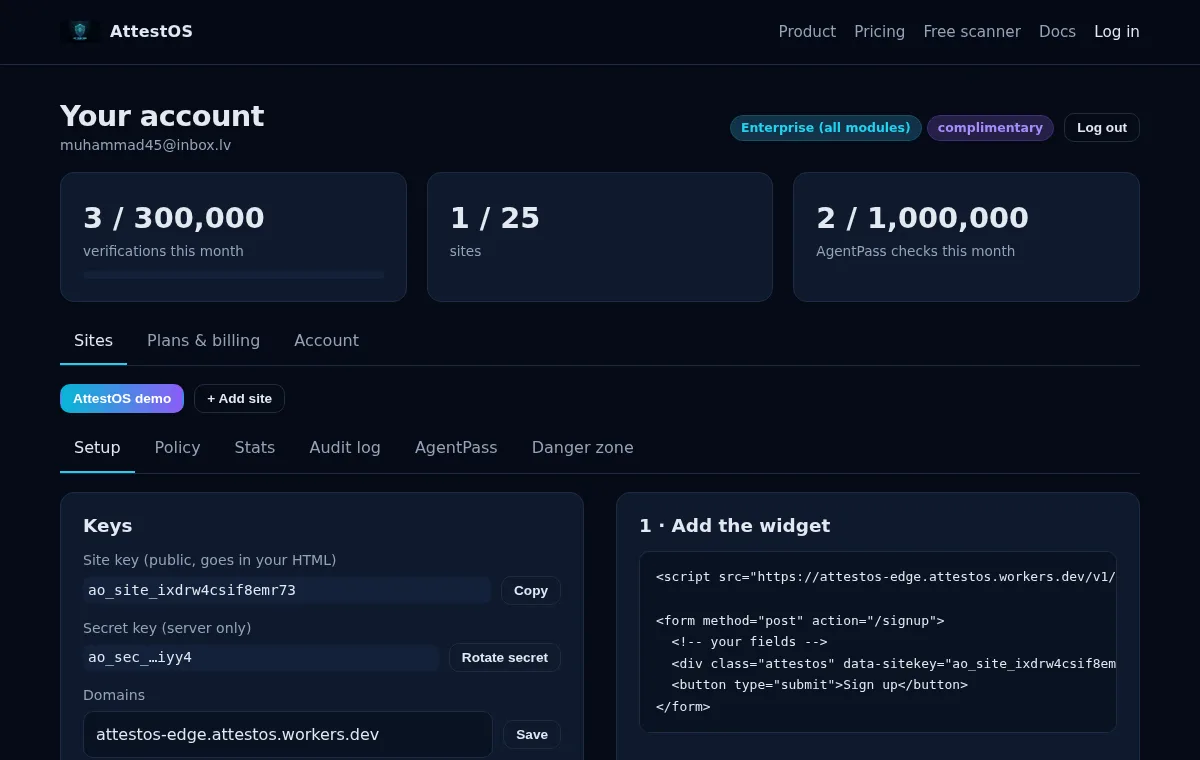This screenshot has height=760, width=1200.
Task: Open the Danger zone sub-tab
Action: 582,448
